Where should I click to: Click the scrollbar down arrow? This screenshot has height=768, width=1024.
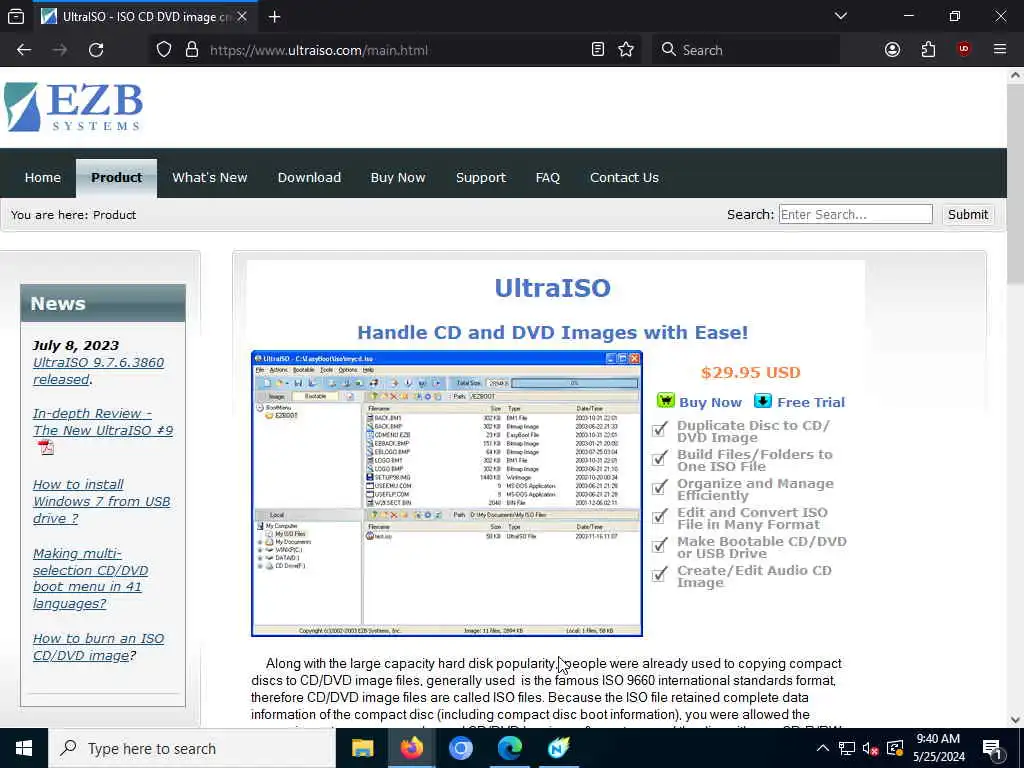point(1015,720)
